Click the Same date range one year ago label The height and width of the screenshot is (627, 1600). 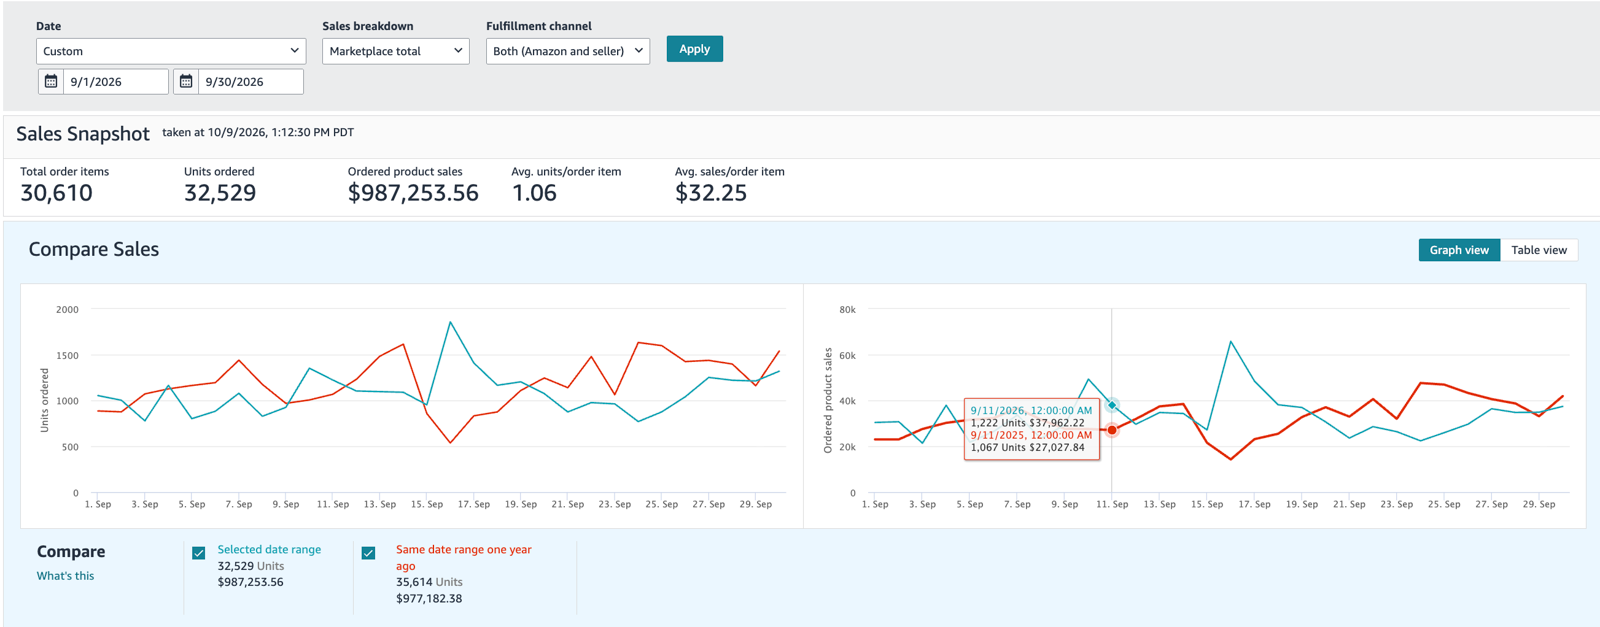tap(464, 558)
